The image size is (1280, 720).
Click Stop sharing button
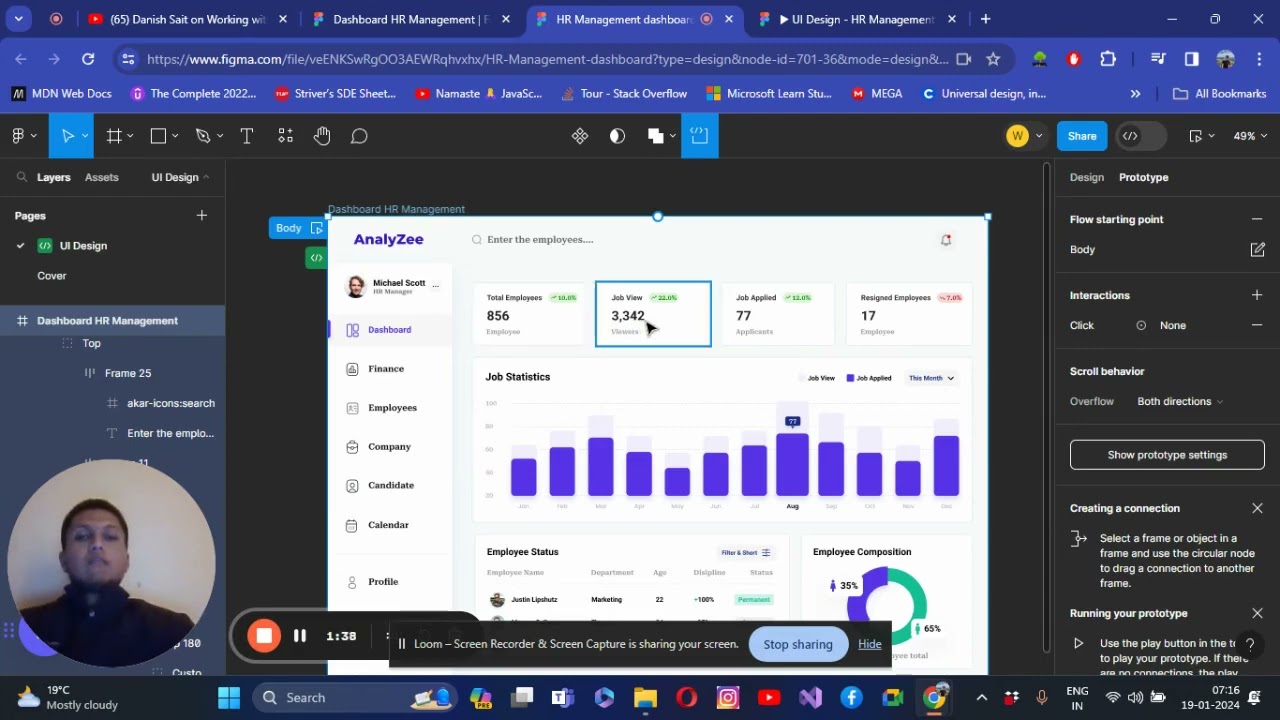798,644
